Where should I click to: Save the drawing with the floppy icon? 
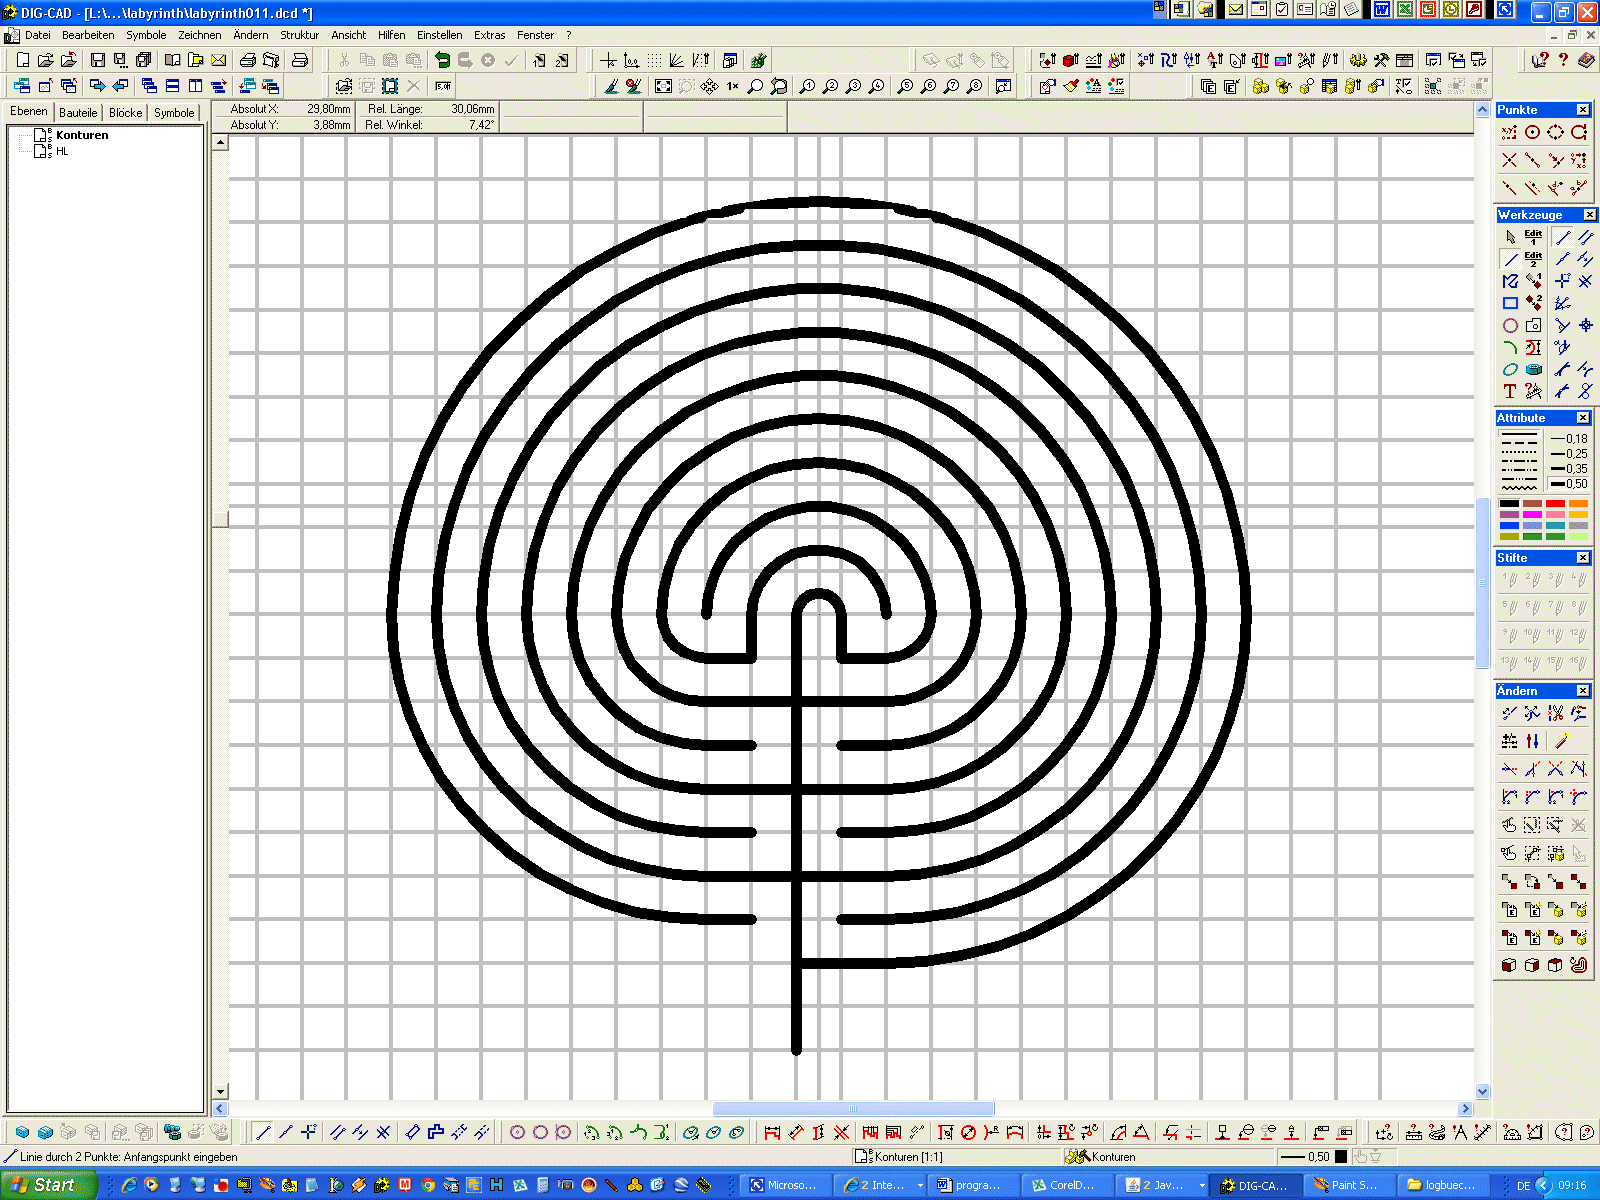point(98,60)
